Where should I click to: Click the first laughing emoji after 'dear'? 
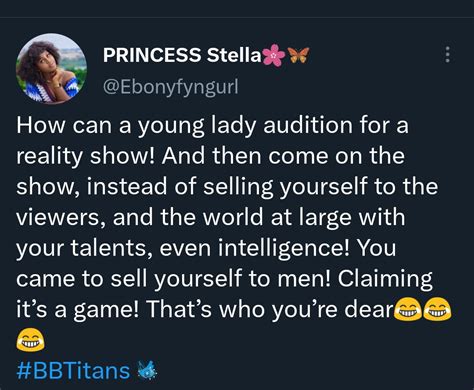click(407, 310)
